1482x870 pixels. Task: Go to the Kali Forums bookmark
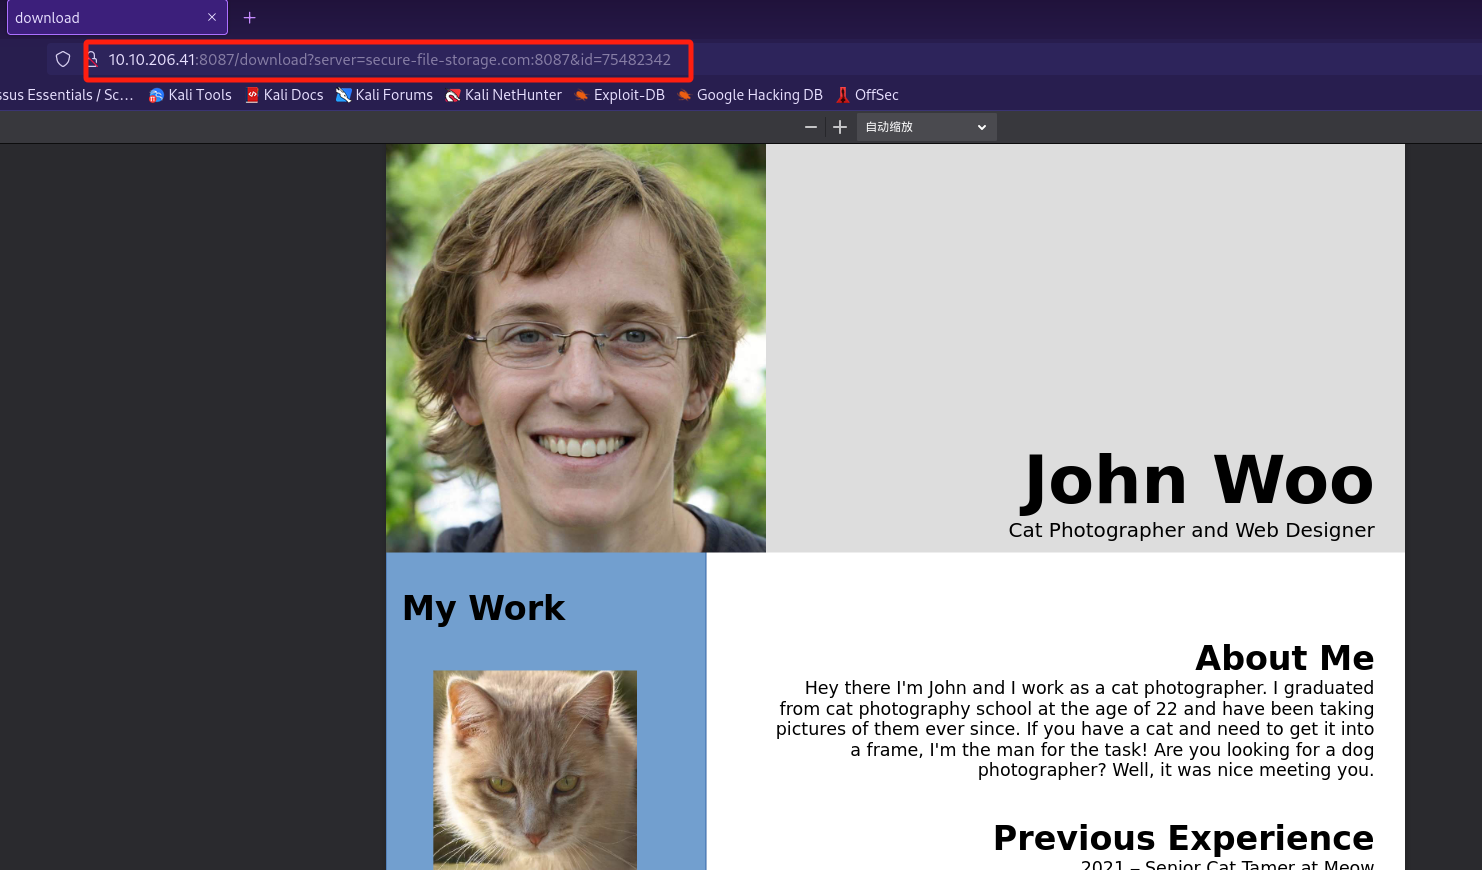385,95
